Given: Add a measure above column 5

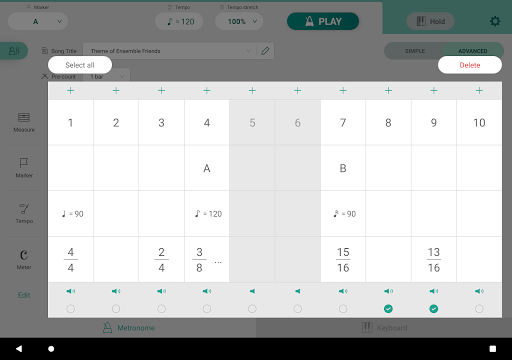Looking at the screenshot, I should (252, 90).
